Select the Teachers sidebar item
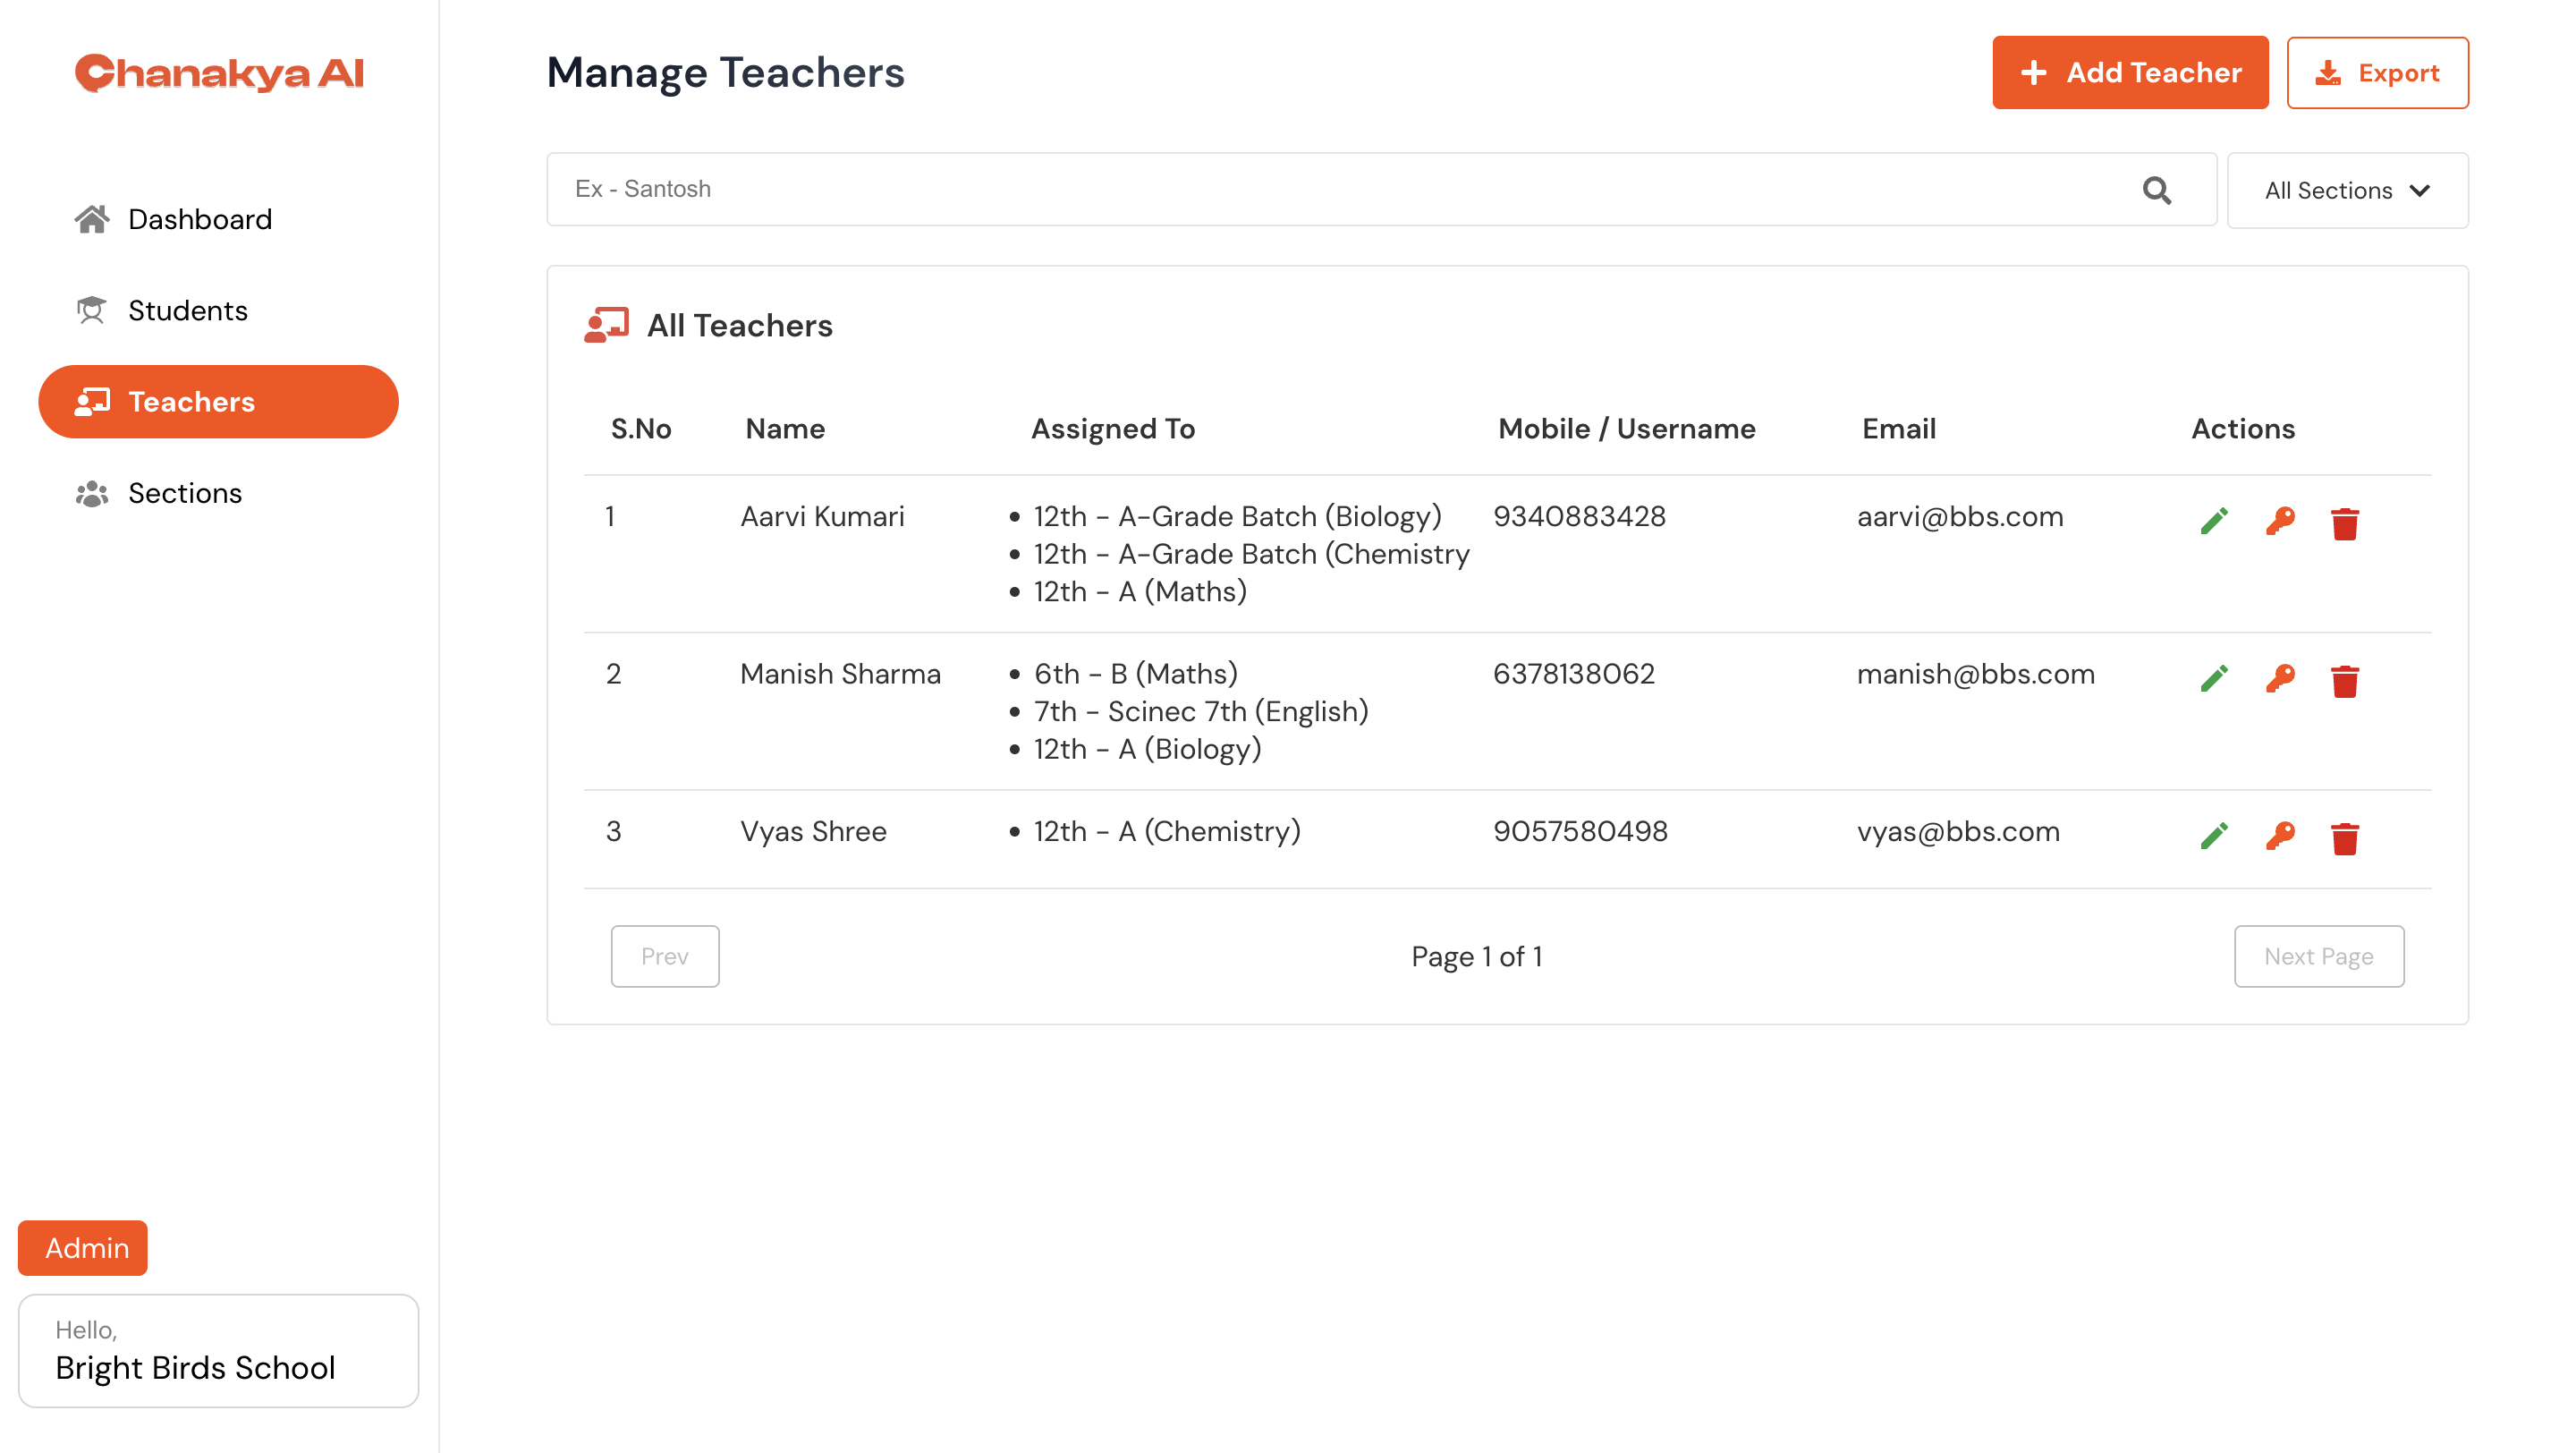Viewport: 2576px width, 1453px height. (x=219, y=402)
